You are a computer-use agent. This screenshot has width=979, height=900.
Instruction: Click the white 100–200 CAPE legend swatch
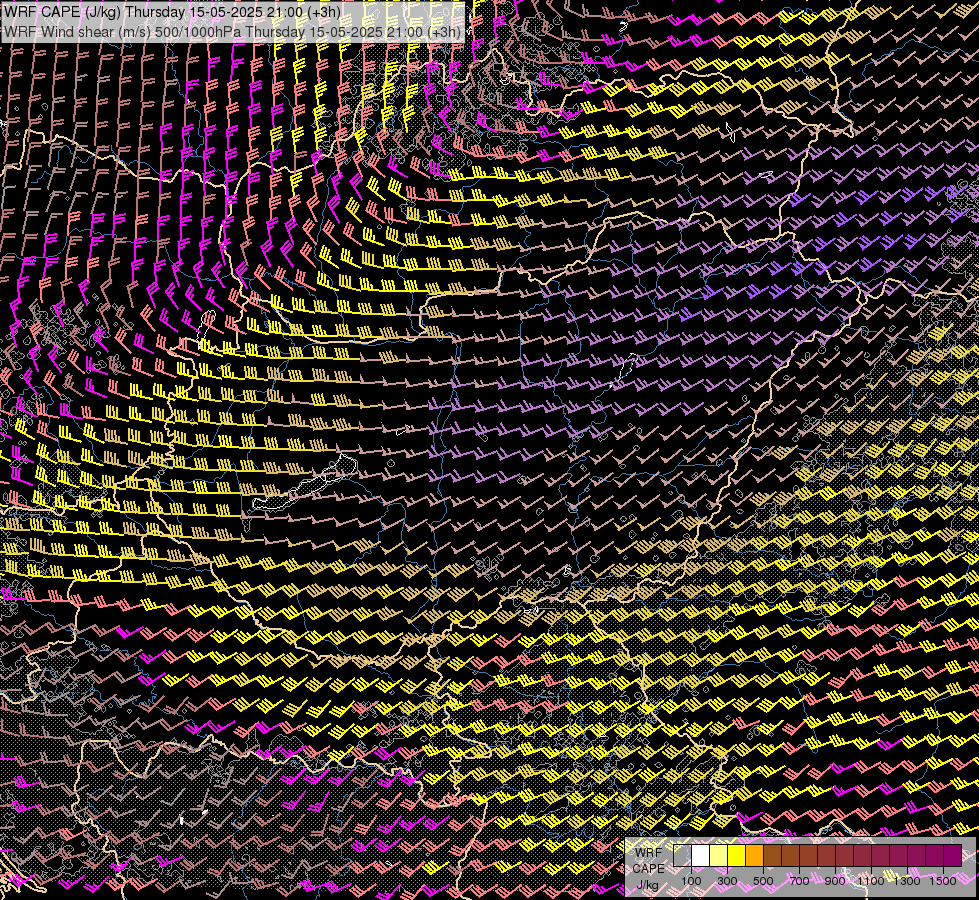[x=701, y=855]
